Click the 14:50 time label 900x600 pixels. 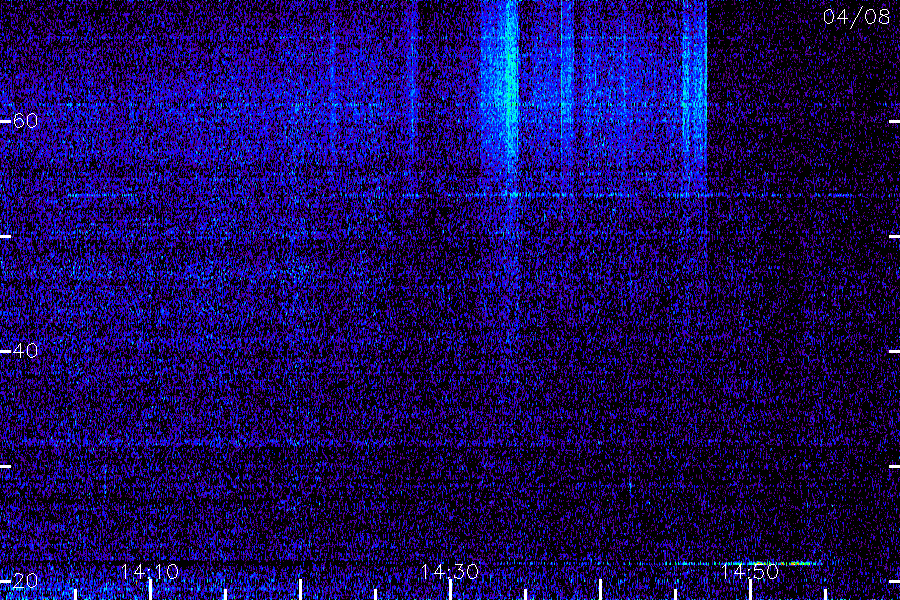750,571
